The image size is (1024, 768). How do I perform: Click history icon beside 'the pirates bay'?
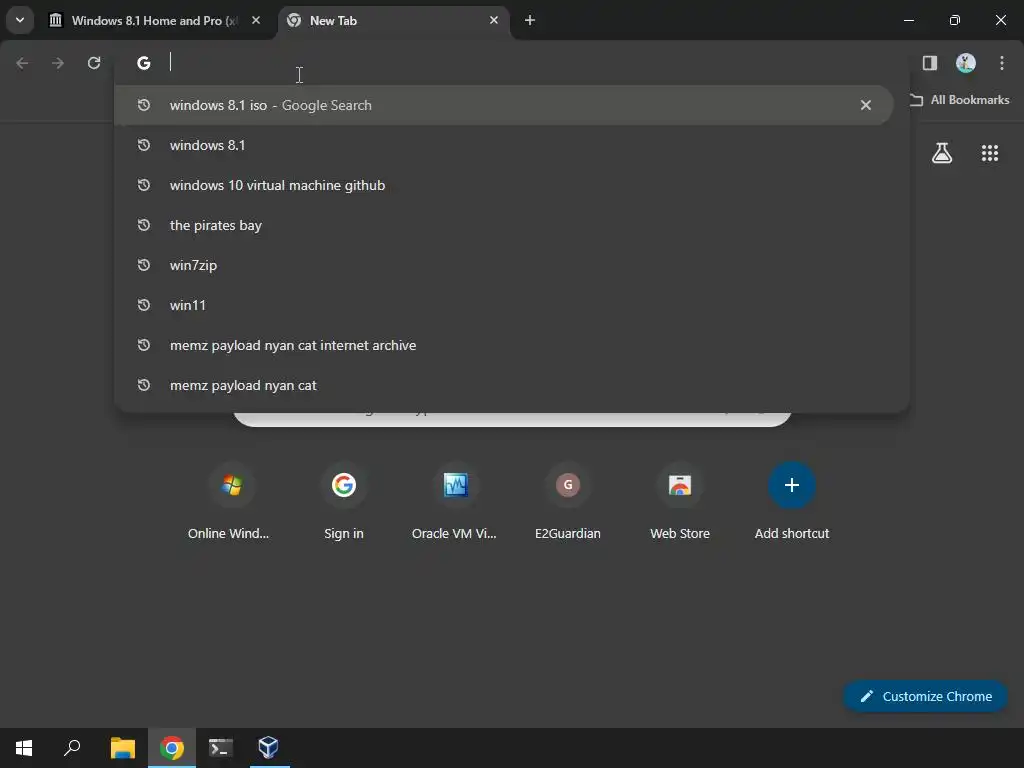[x=144, y=225]
